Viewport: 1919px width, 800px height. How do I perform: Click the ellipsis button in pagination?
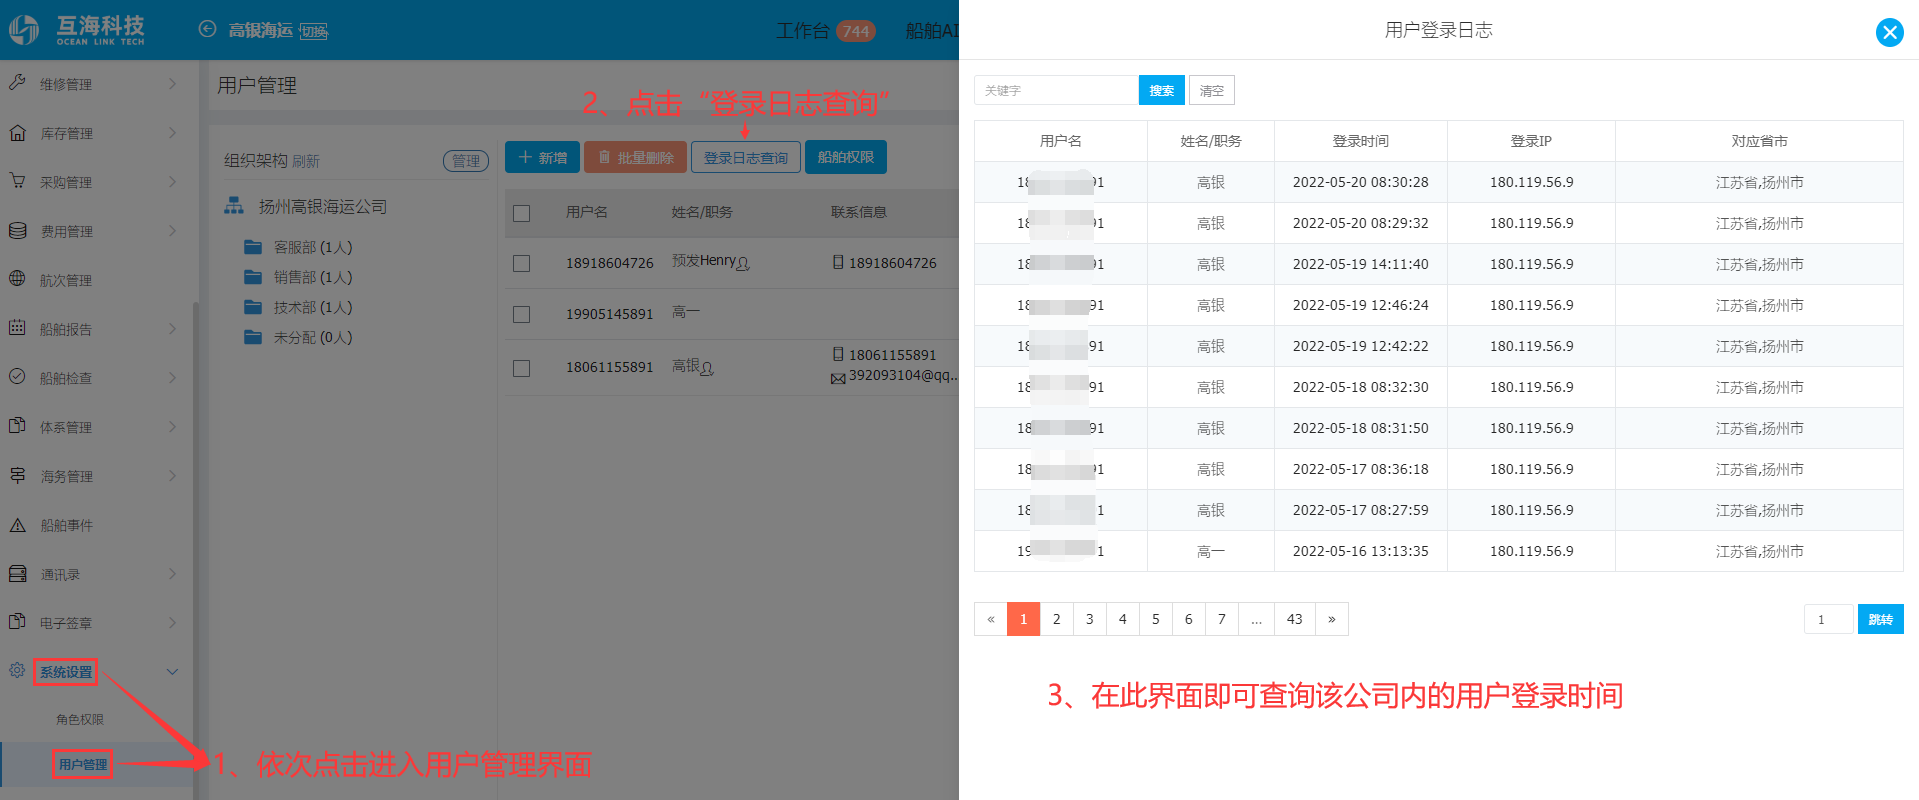point(1256,619)
